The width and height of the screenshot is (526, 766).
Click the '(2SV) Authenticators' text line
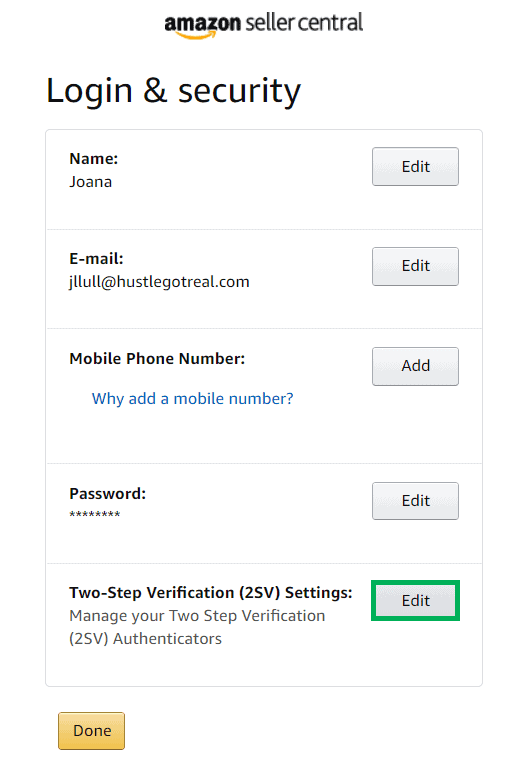click(146, 639)
